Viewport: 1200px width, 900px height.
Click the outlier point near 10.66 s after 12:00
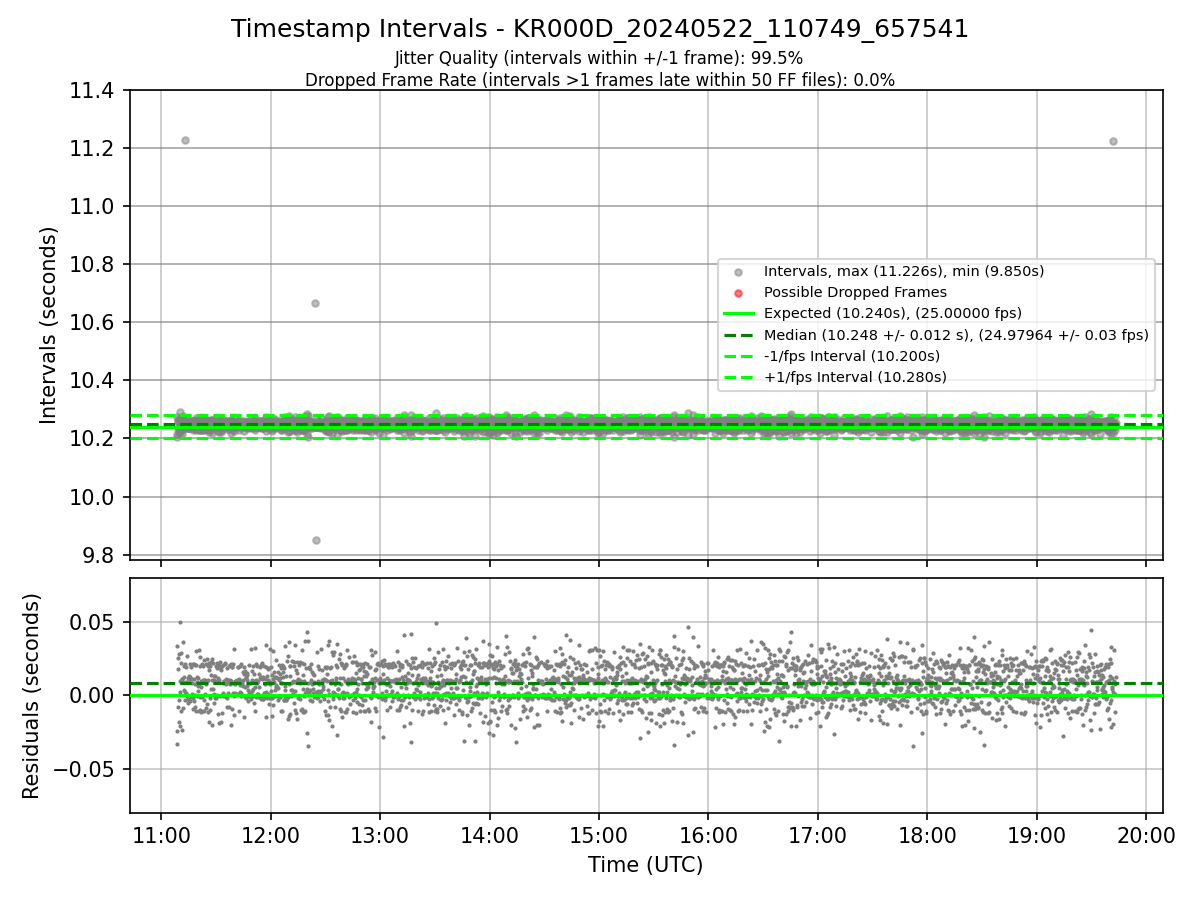(315, 303)
